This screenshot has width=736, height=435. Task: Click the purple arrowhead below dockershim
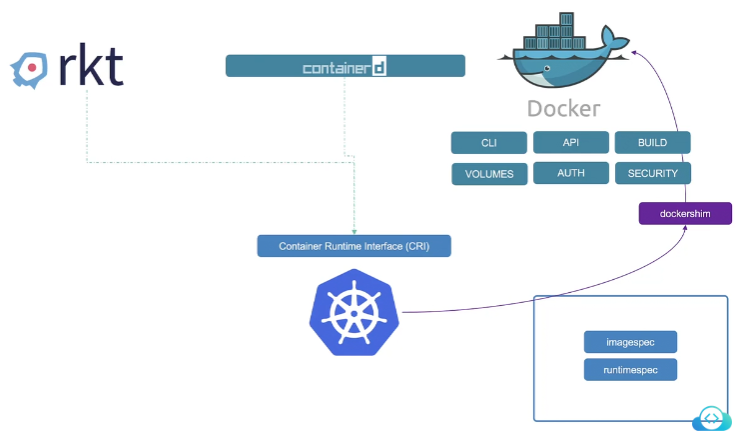pyautogui.click(x=685, y=230)
